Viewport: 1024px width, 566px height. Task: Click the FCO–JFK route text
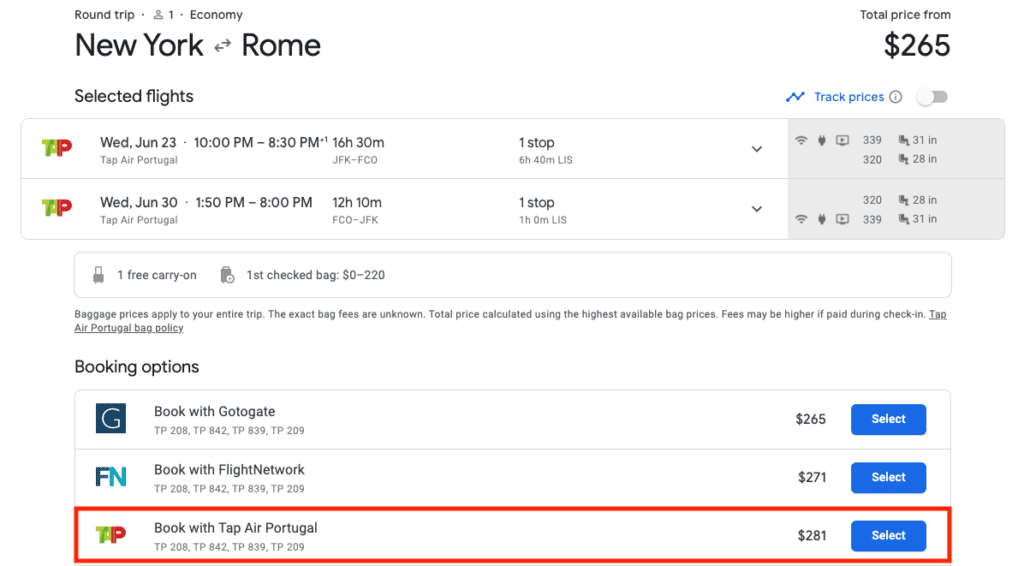click(x=355, y=220)
